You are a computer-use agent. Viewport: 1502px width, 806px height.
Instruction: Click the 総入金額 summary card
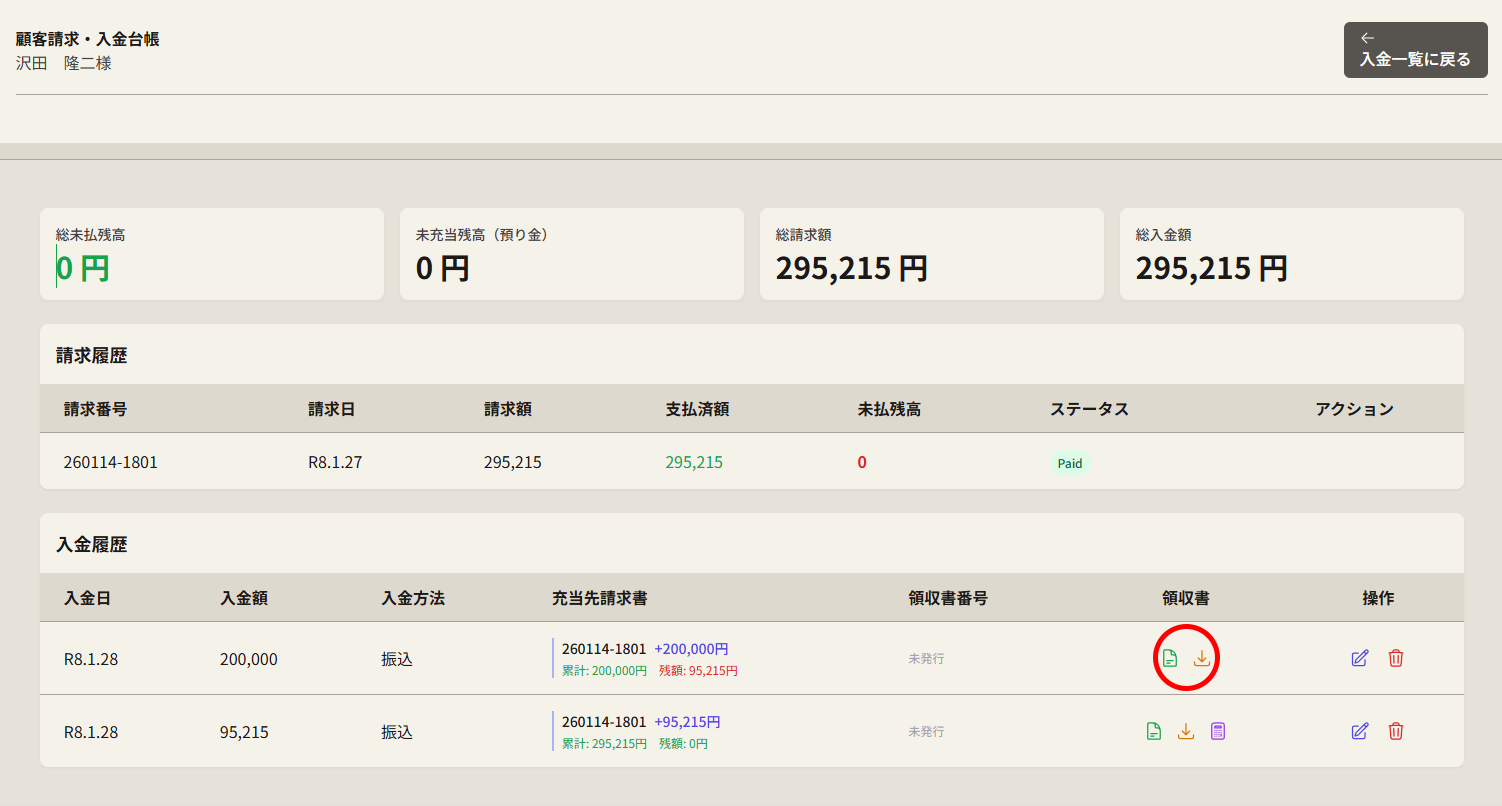[1292, 254]
